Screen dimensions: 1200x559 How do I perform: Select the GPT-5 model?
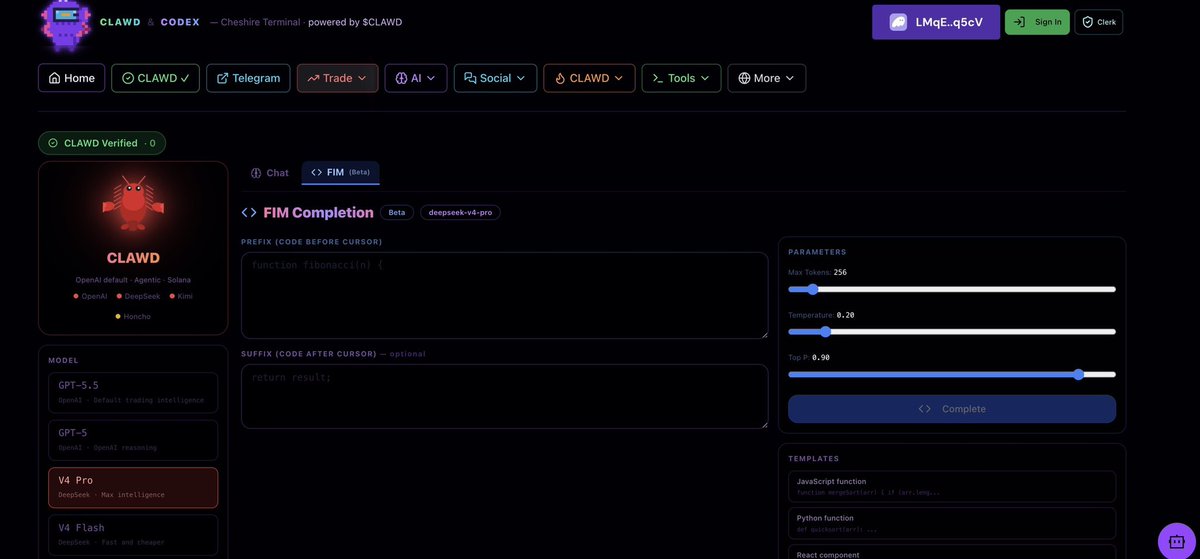pyautogui.click(x=133, y=440)
